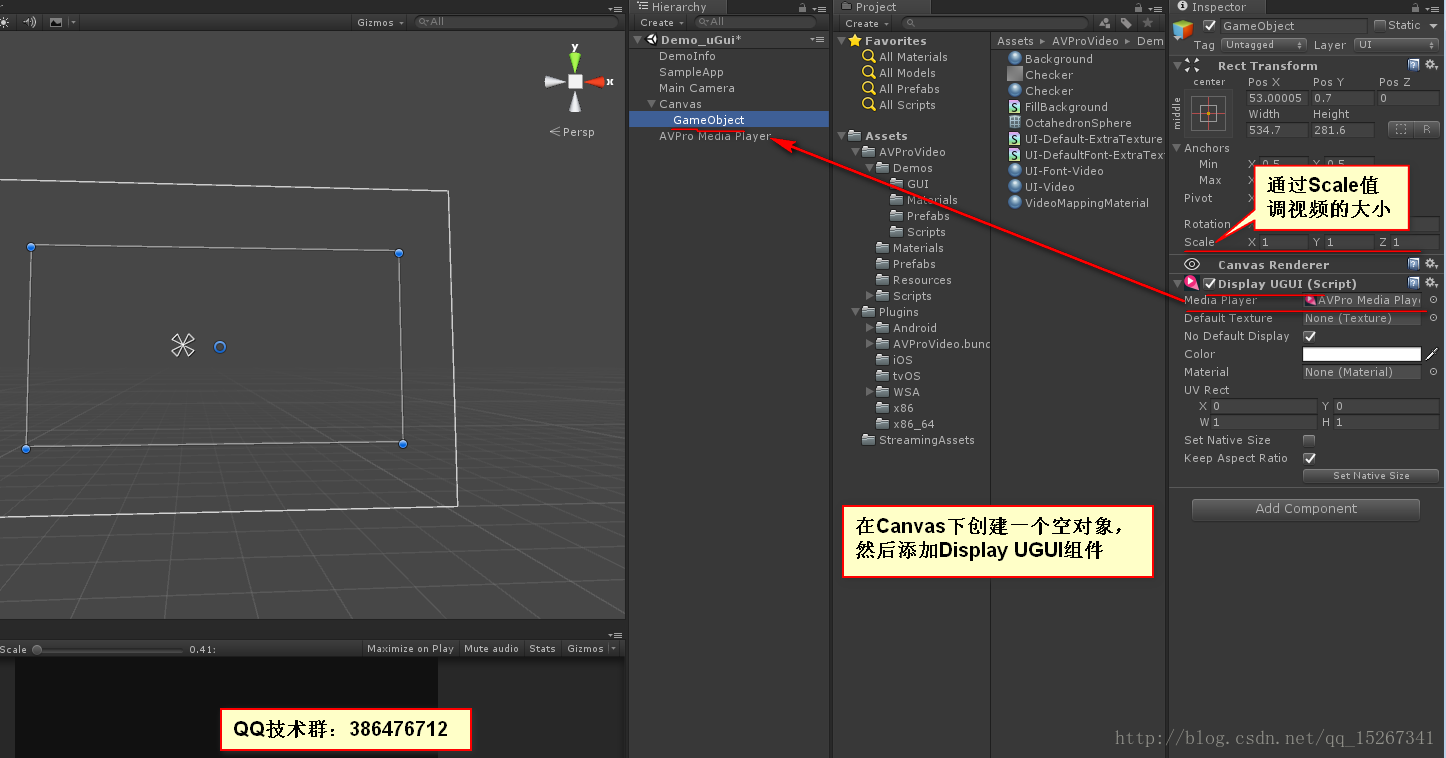Click the Set Native Size button

click(x=1371, y=476)
